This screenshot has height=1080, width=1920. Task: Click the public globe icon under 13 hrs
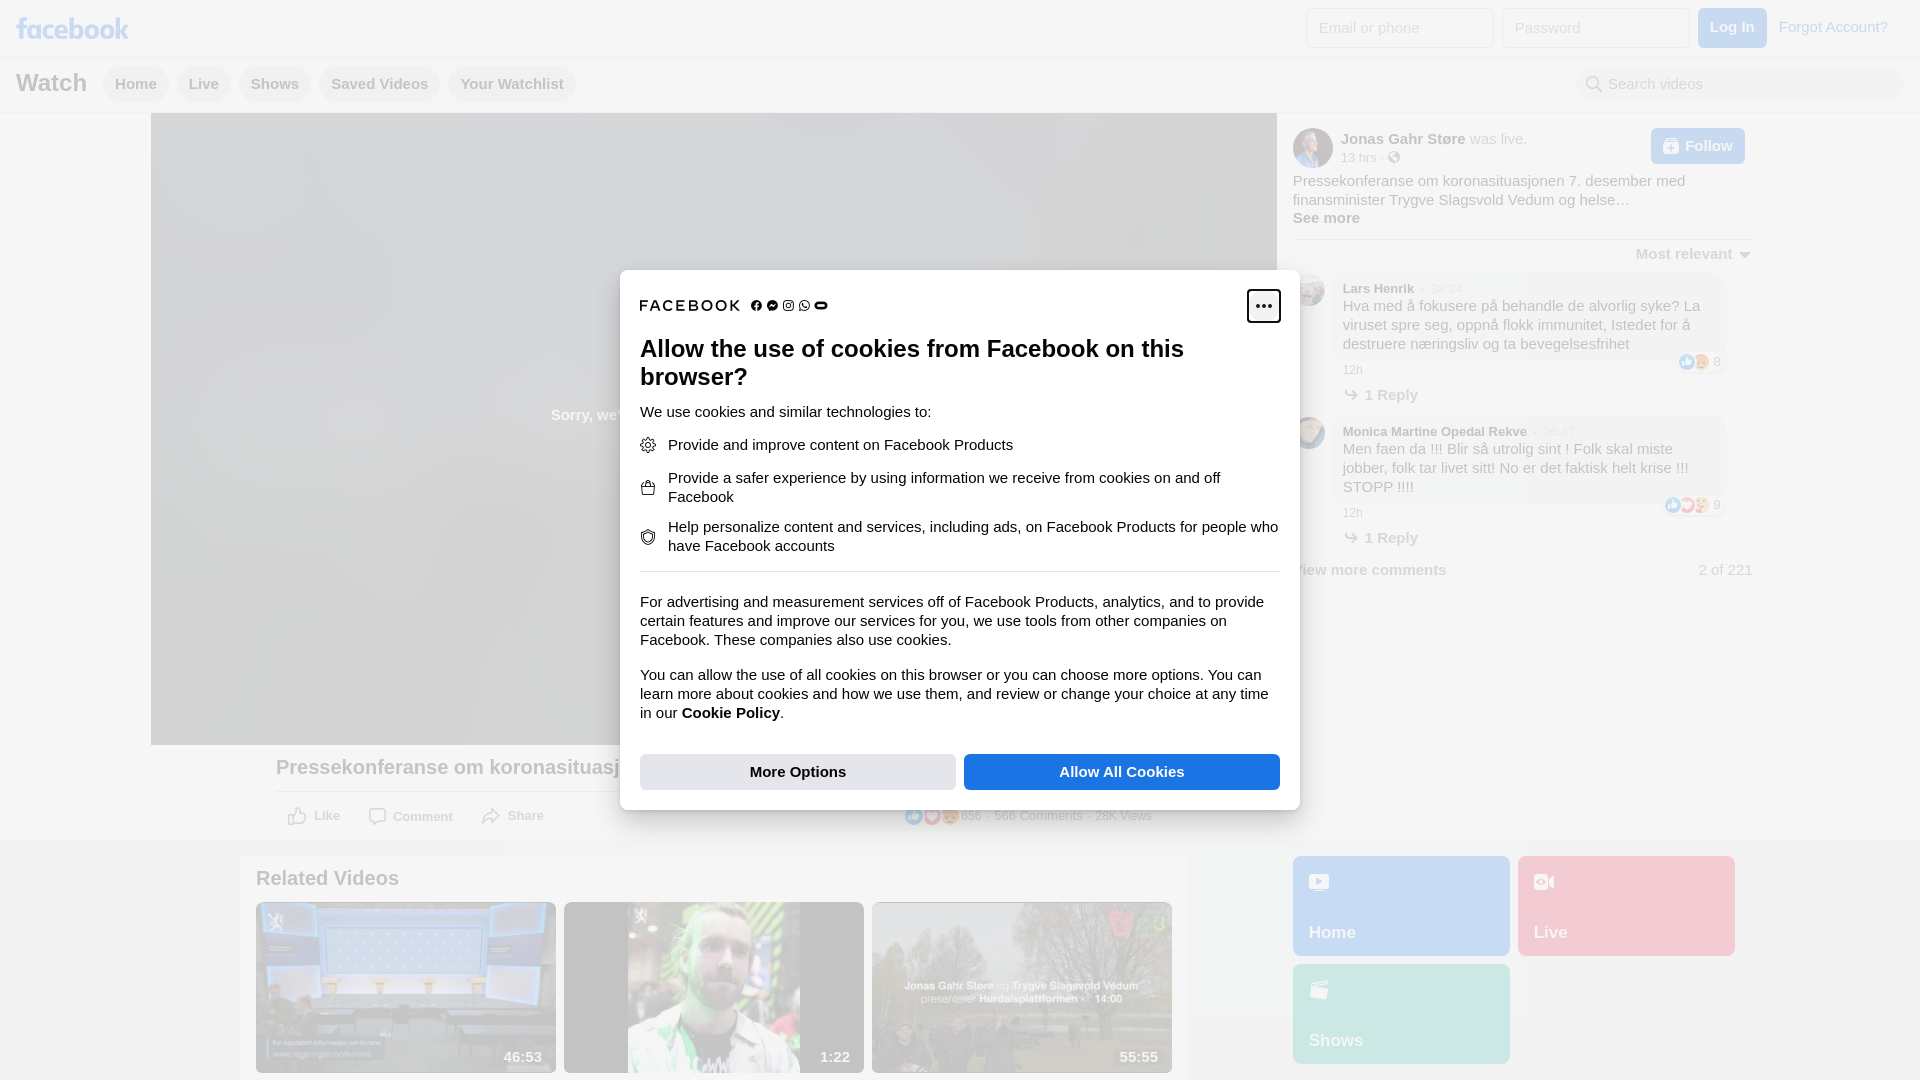[1393, 157]
